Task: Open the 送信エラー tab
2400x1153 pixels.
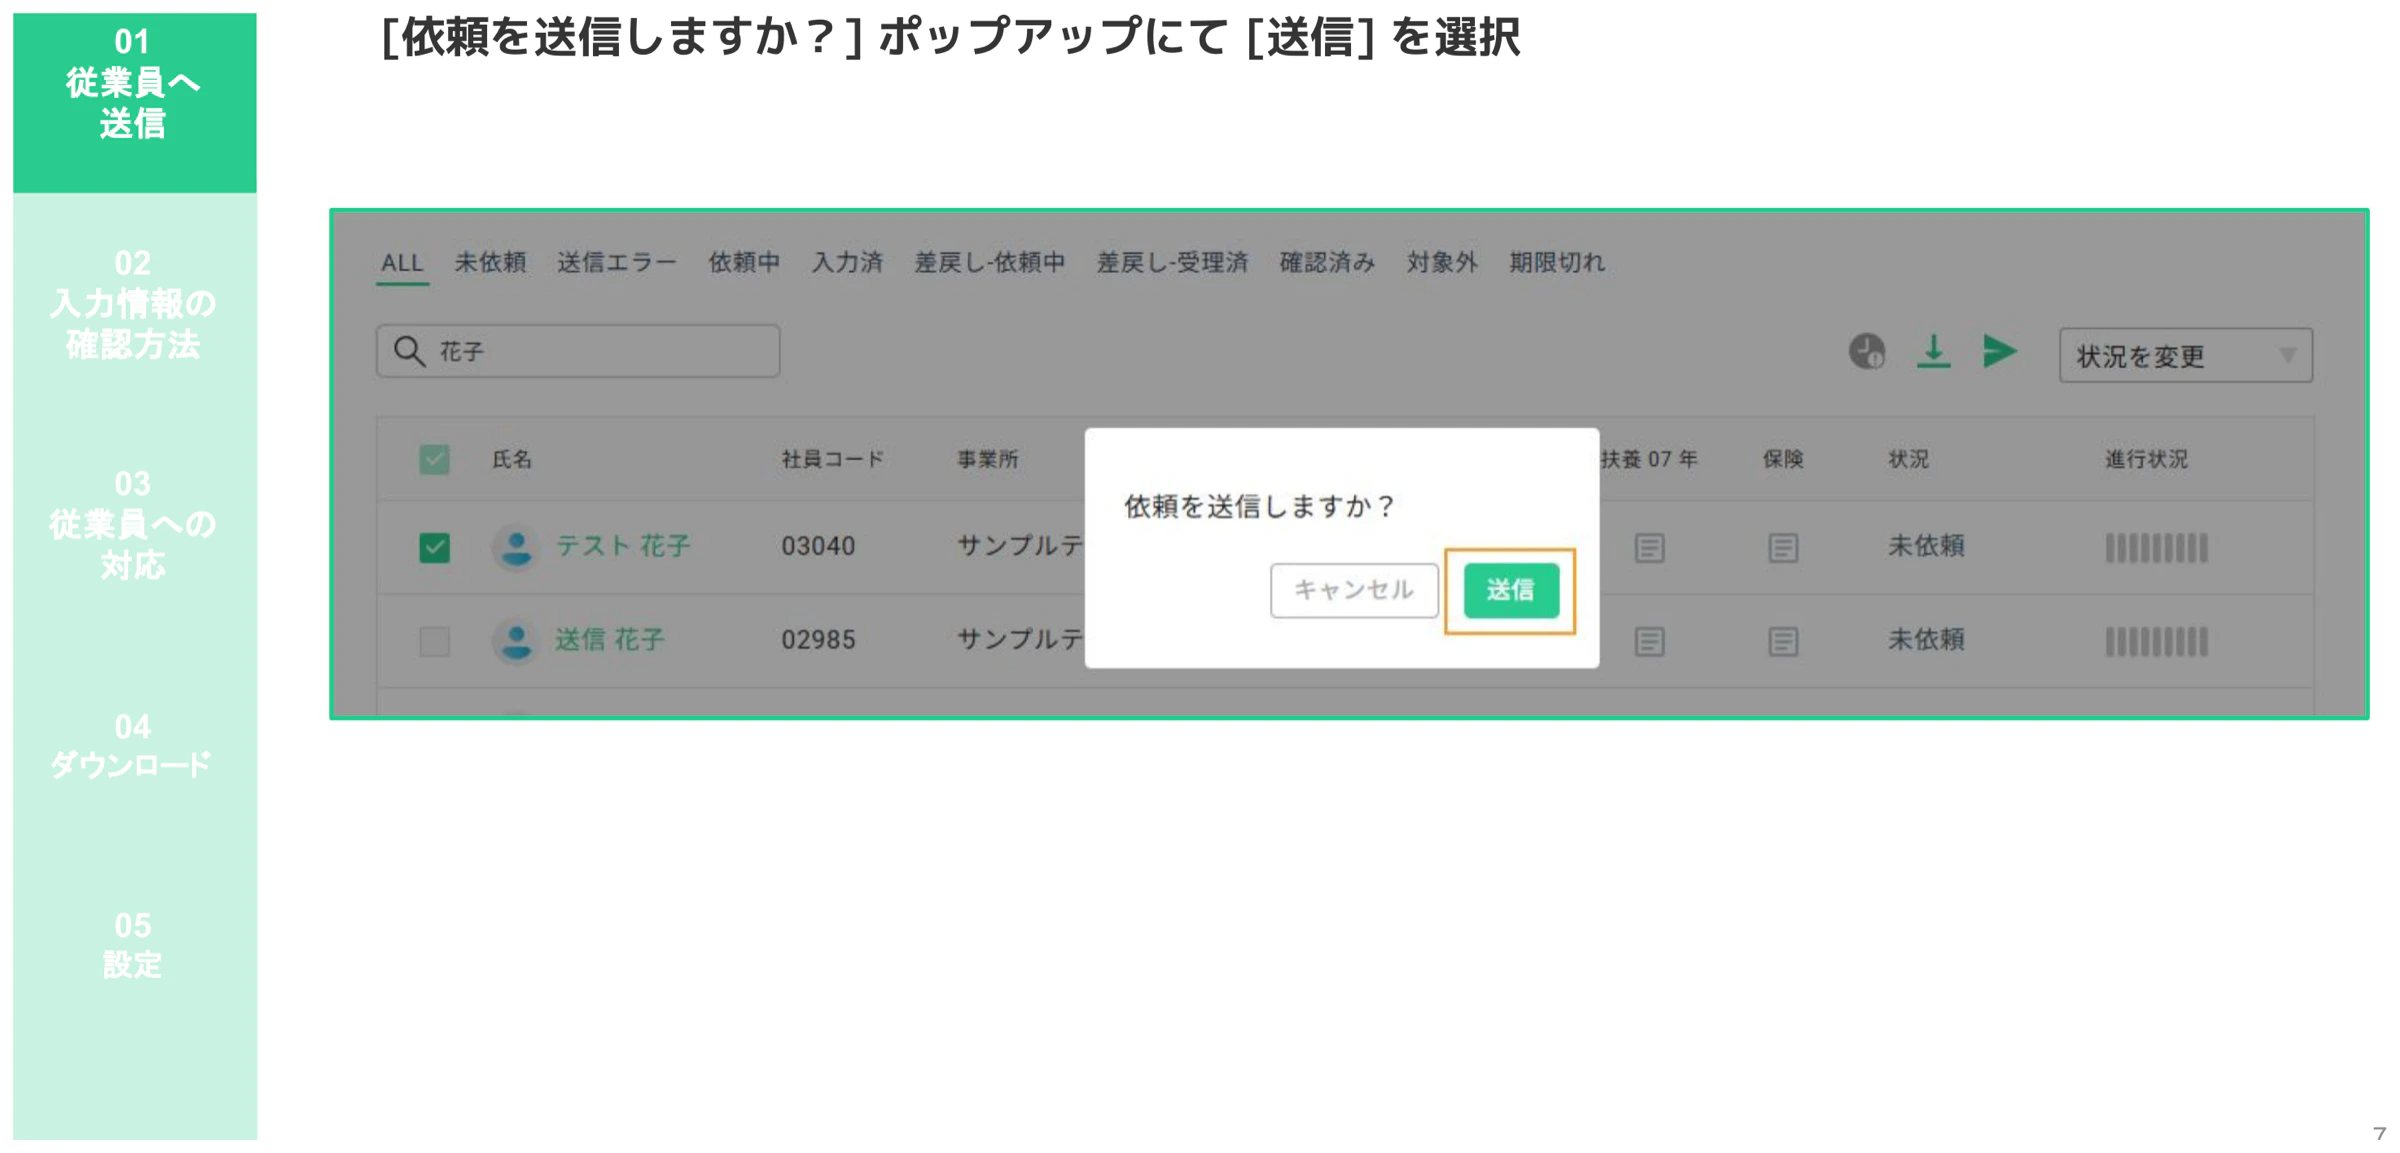Action: tap(617, 263)
